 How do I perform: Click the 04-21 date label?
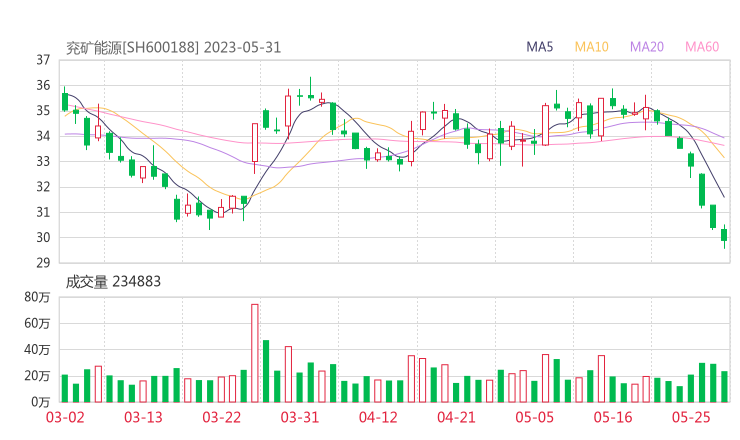click(x=456, y=417)
